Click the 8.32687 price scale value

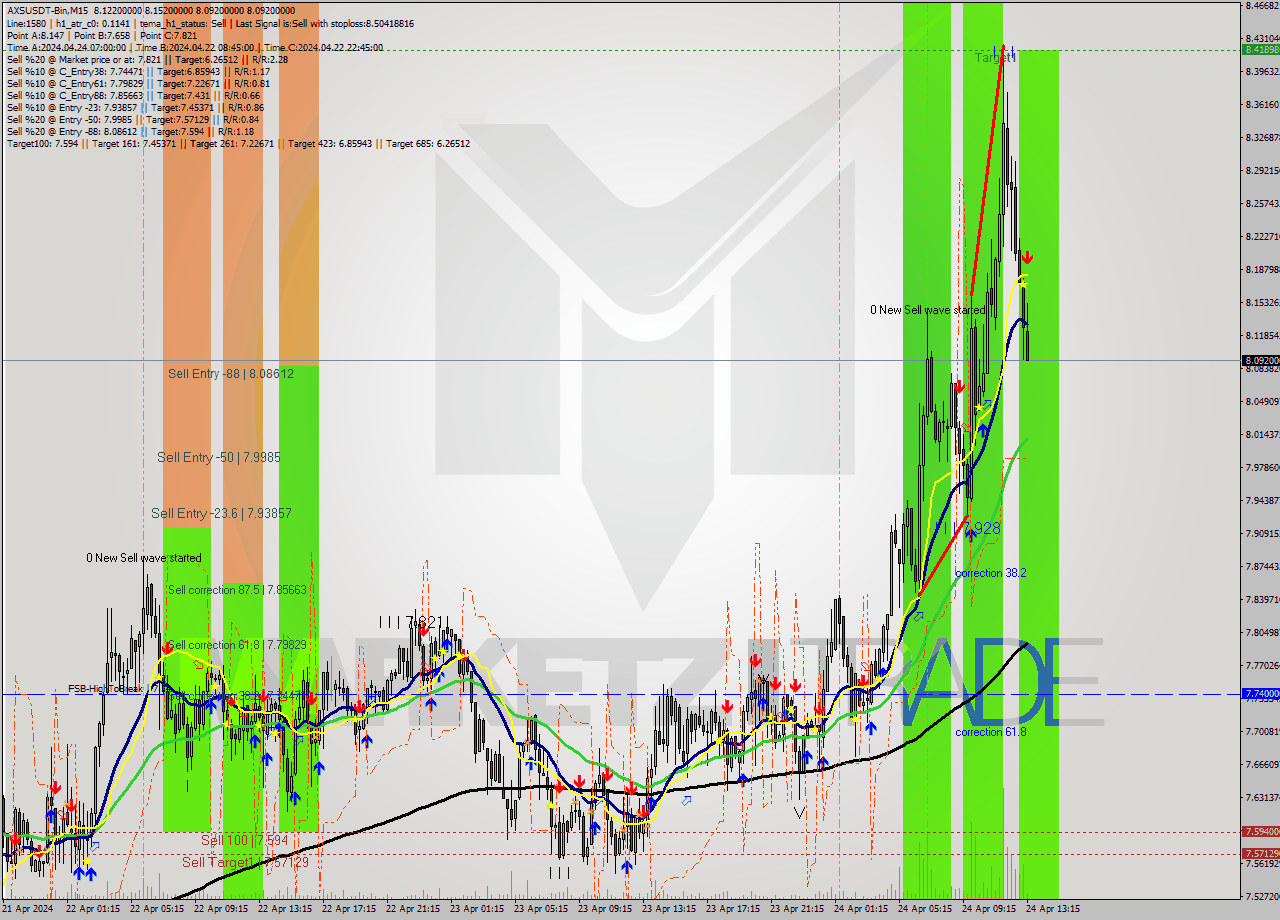(1262, 137)
